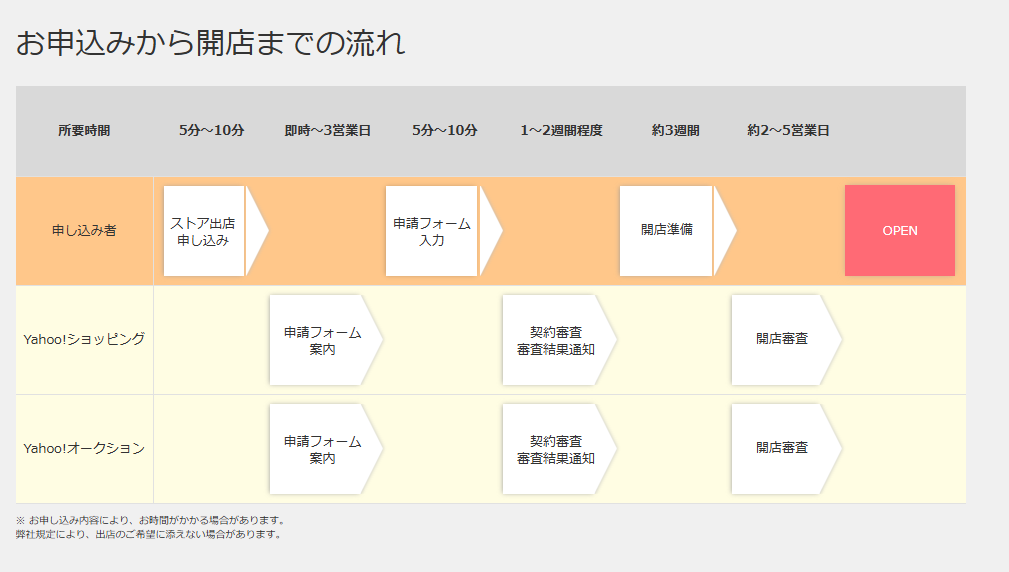Click the 1～2週間程度 duration

pyautogui.click(x=561, y=131)
